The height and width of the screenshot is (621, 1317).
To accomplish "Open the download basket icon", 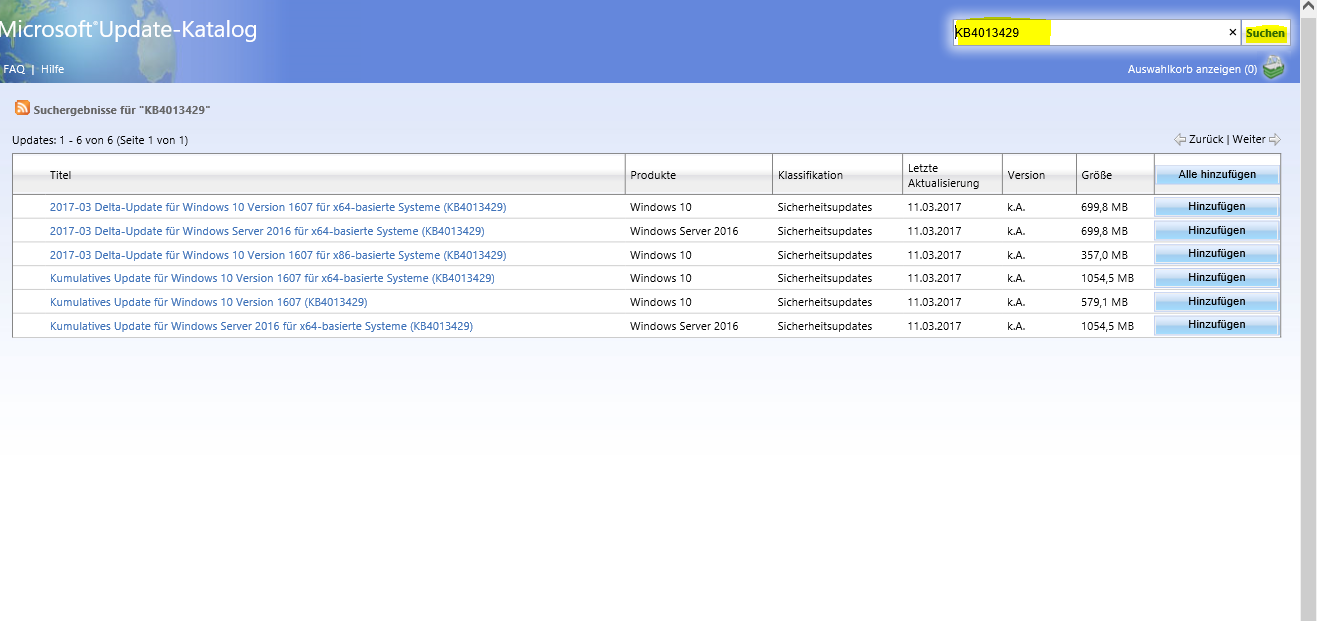I will [1273, 68].
